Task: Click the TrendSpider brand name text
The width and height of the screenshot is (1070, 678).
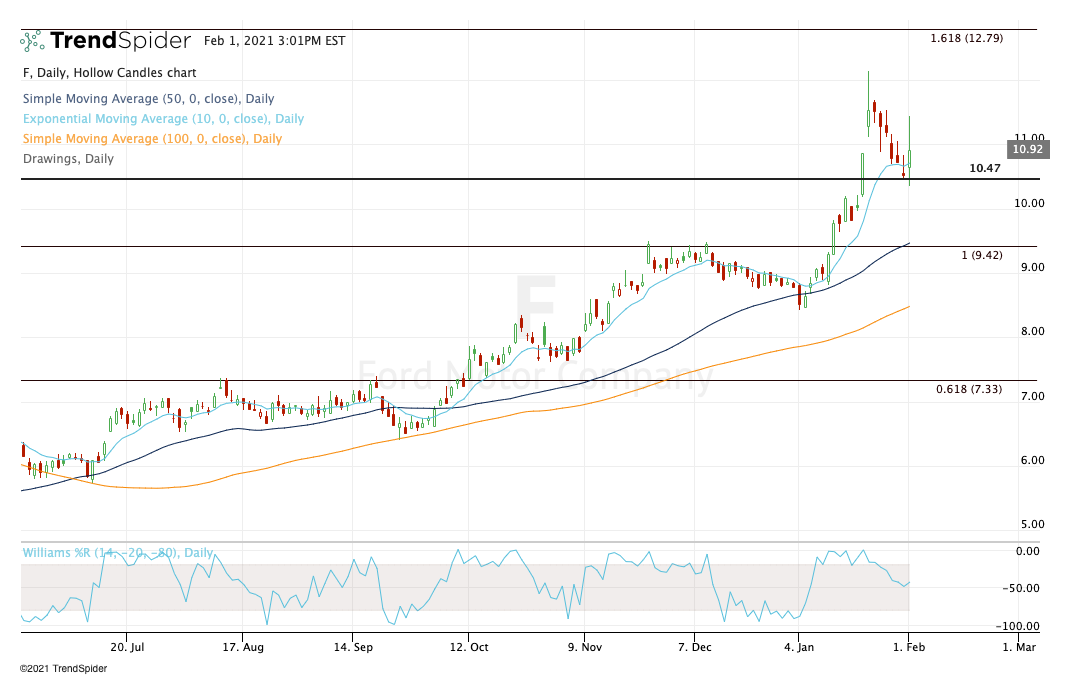Action: 120,41
